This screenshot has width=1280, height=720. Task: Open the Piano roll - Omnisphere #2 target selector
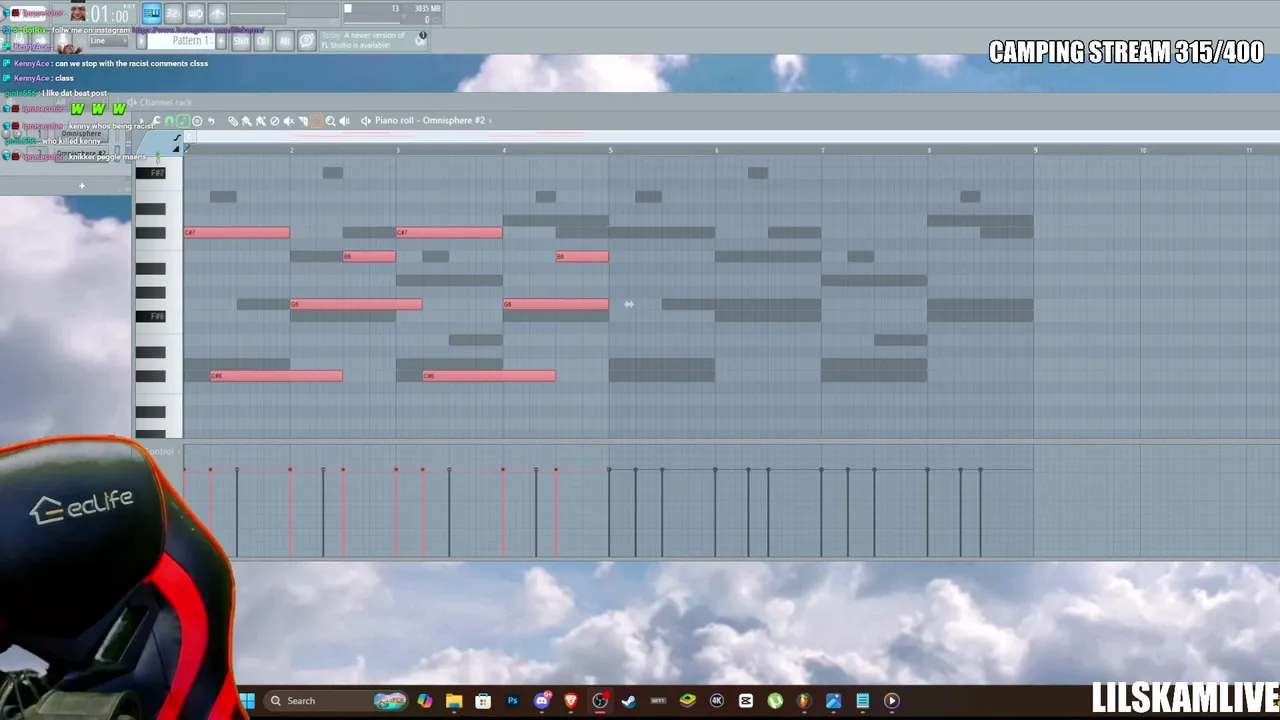pyautogui.click(x=430, y=121)
